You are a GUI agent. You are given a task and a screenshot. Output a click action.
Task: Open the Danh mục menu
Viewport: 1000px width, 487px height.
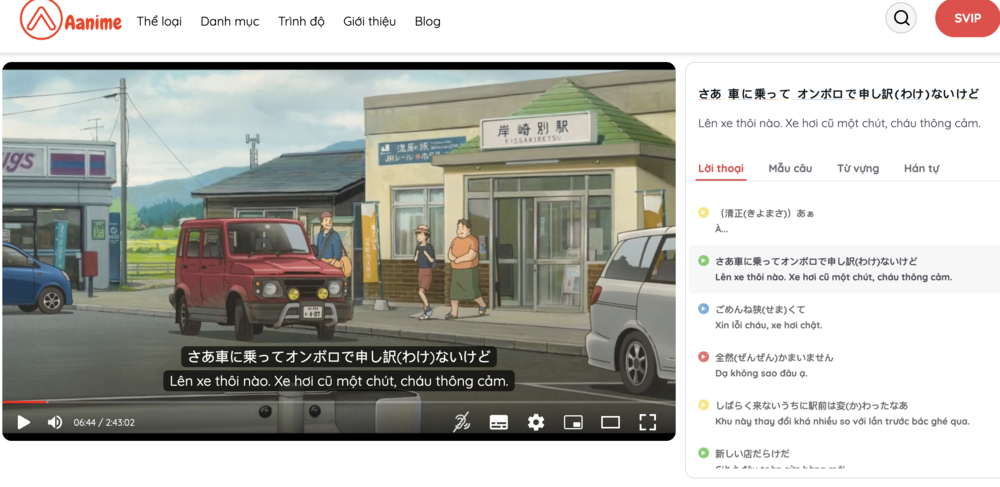click(230, 21)
